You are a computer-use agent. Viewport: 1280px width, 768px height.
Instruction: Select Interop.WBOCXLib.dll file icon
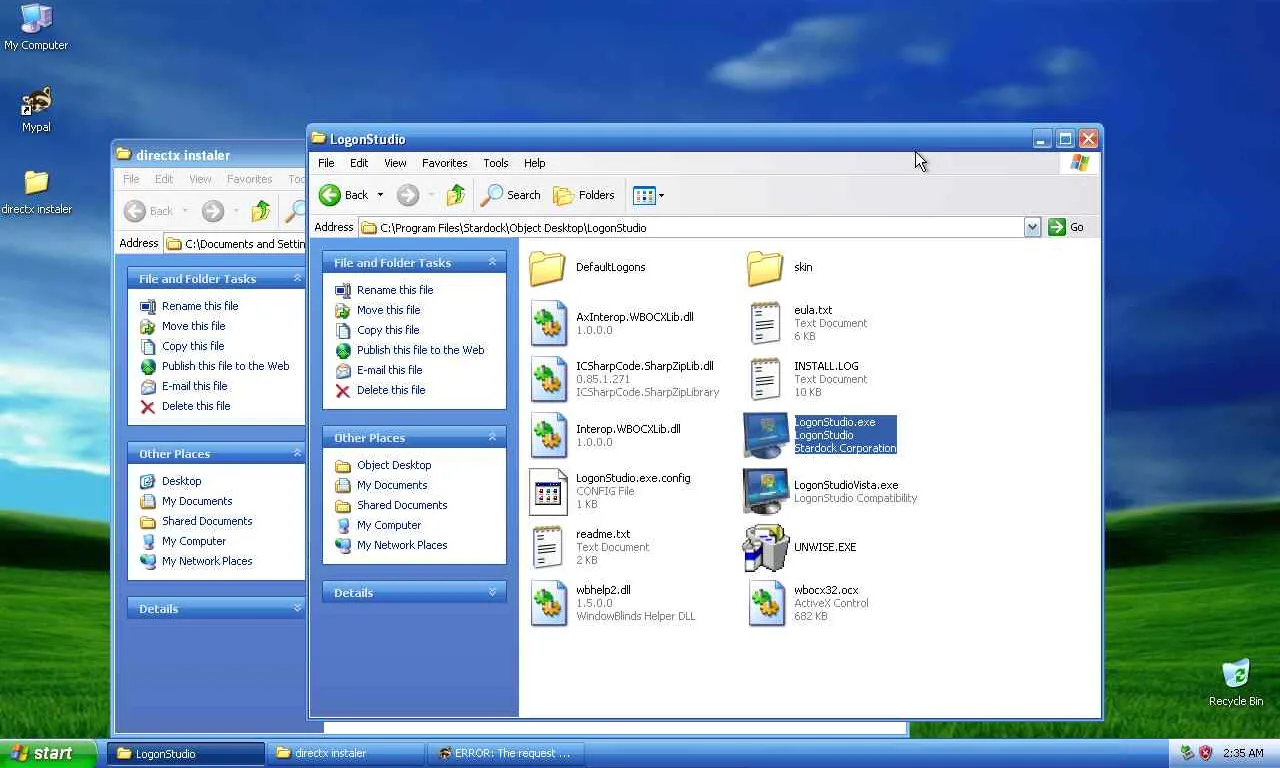coord(548,435)
